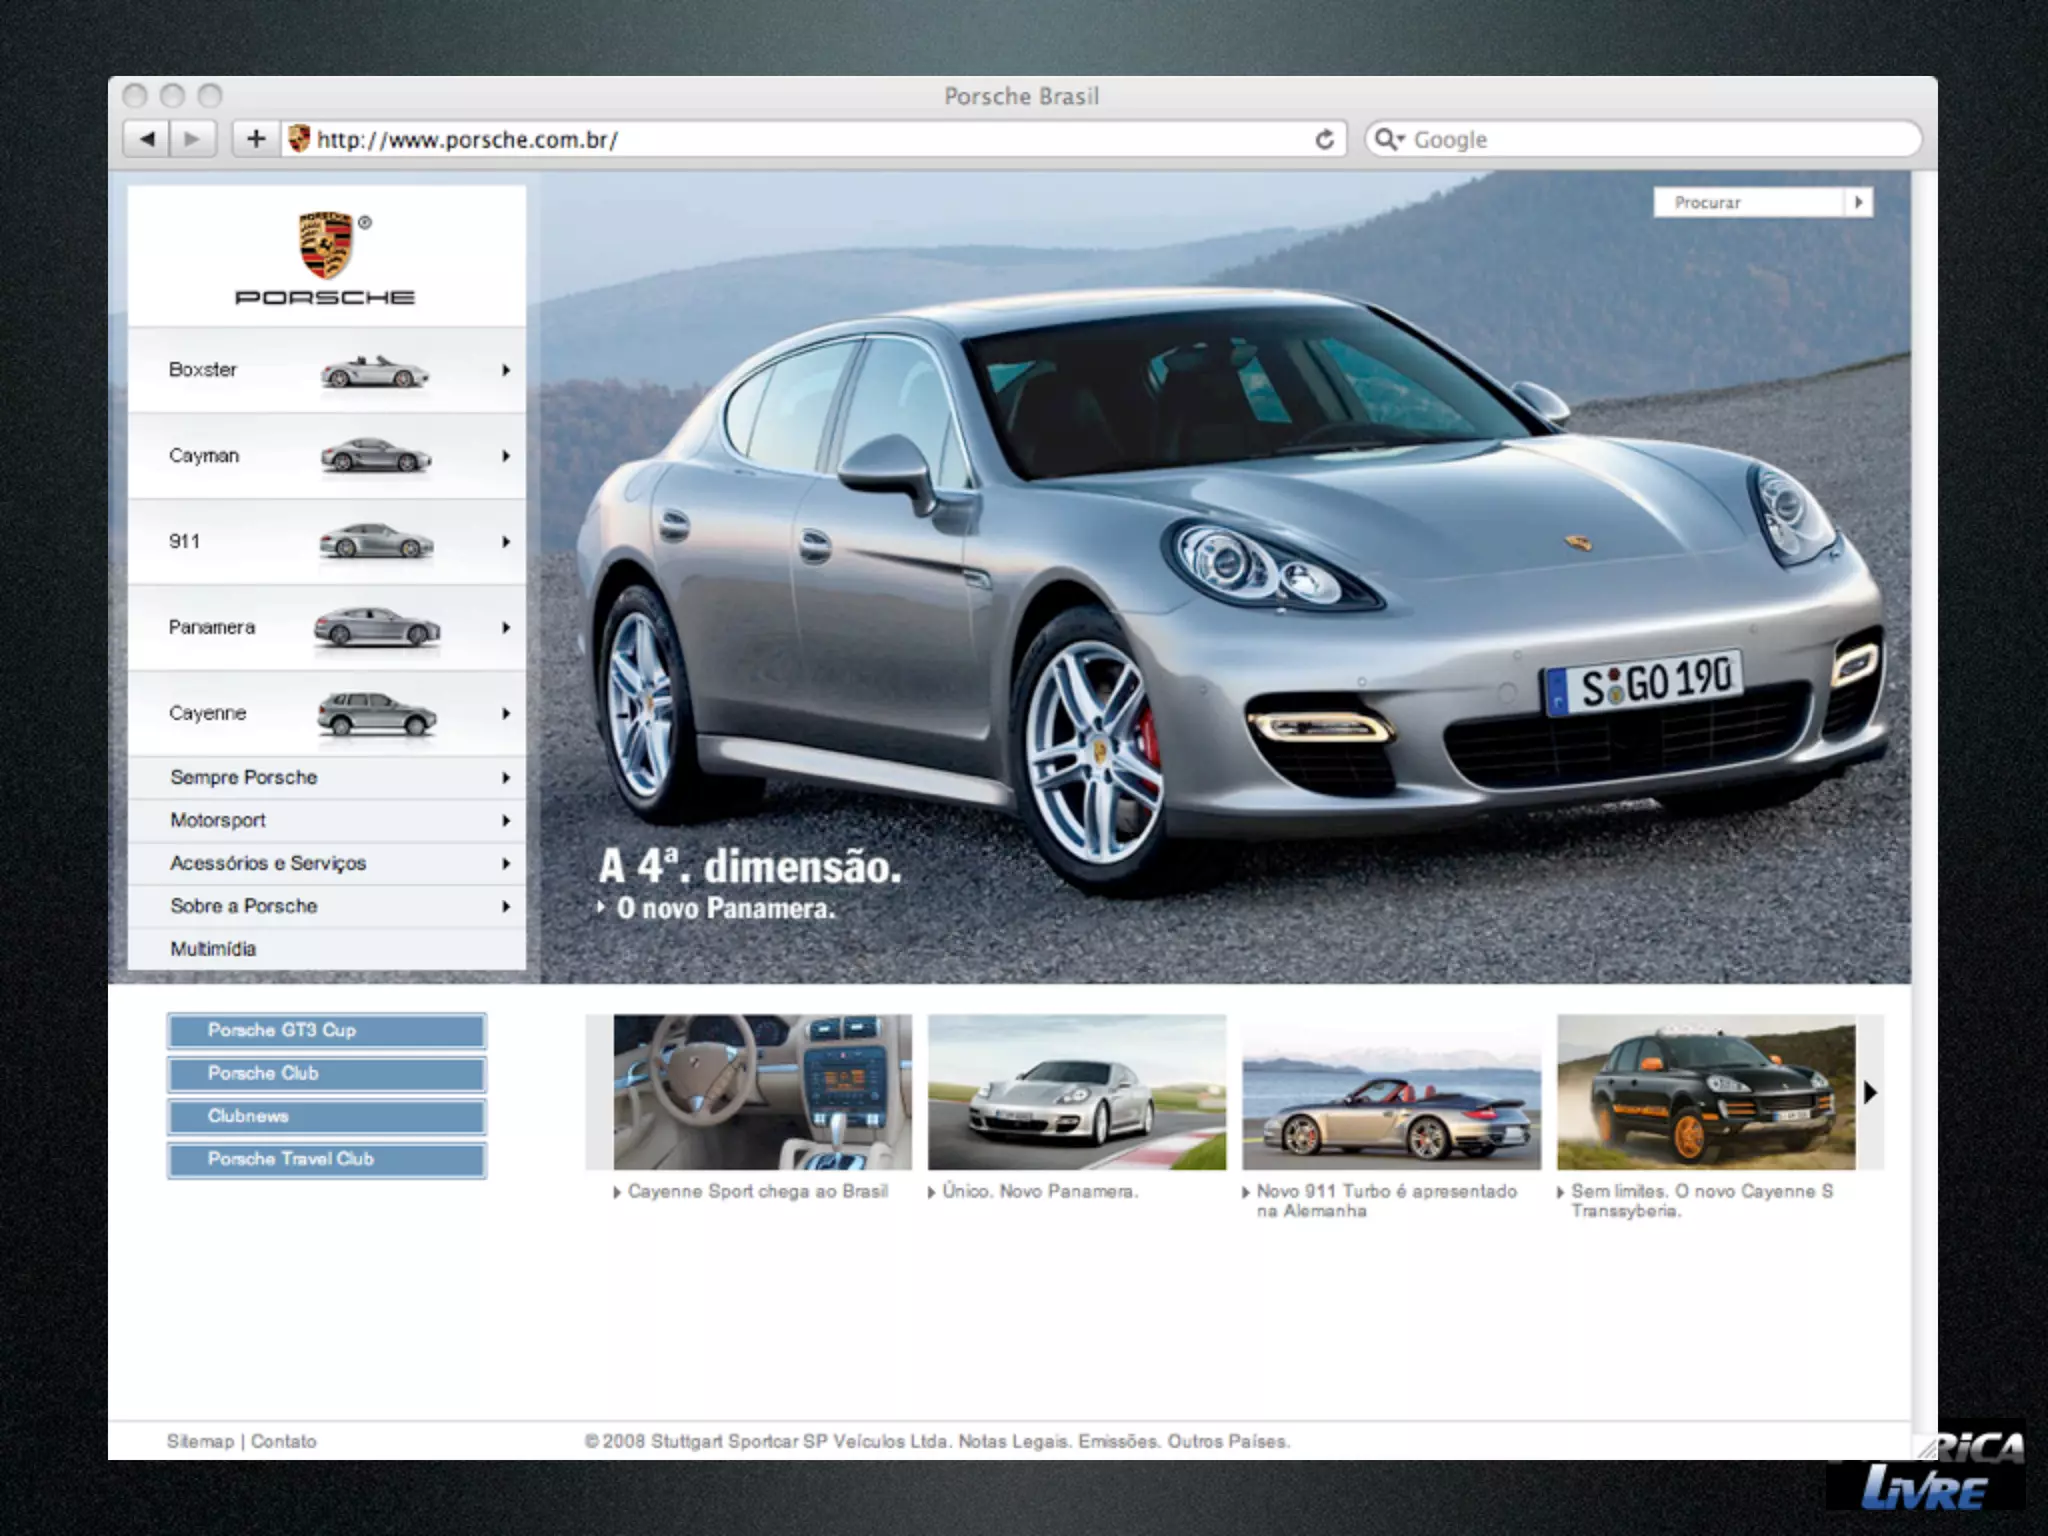The width and height of the screenshot is (2048, 1536).
Task: Expand the Boxster model menu
Action: pos(506,370)
